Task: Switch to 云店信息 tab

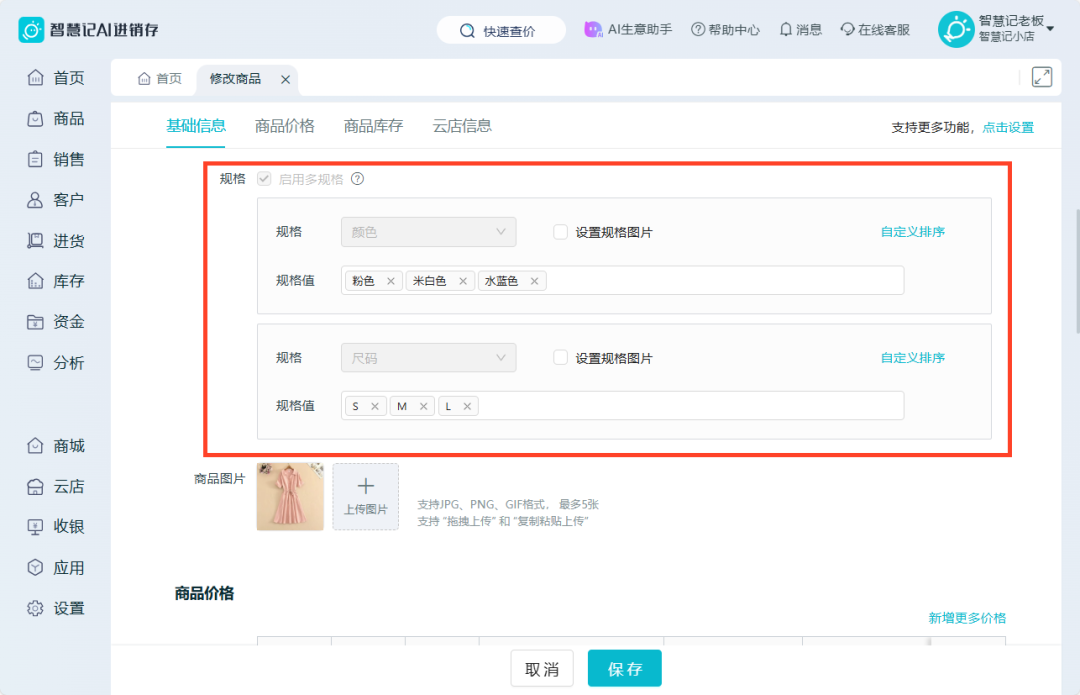Action: [462, 126]
